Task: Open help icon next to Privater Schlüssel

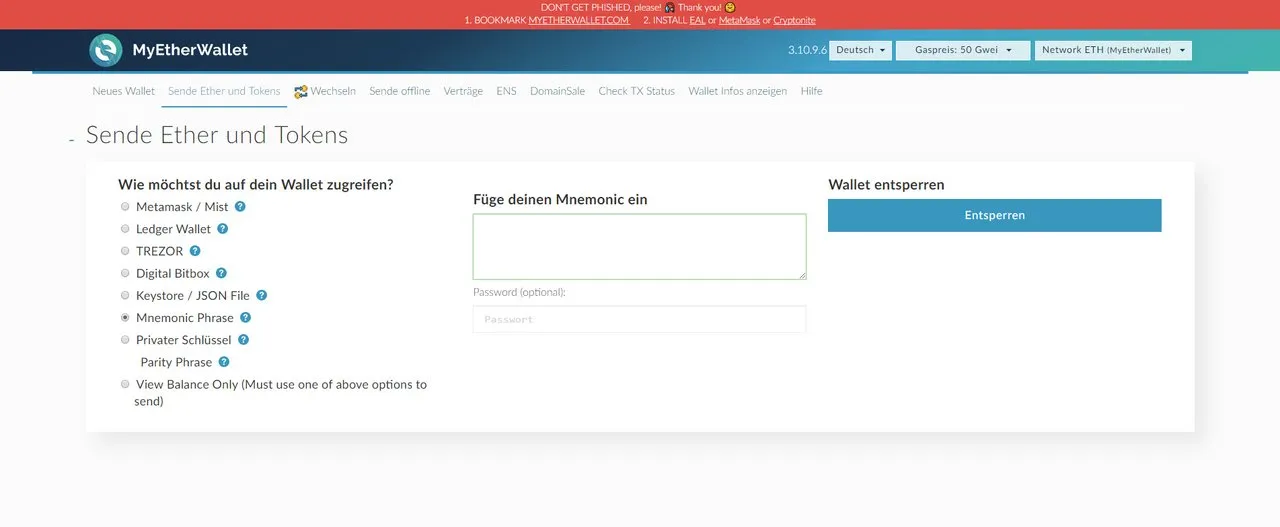Action: pyautogui.click(x=243, y=340)
